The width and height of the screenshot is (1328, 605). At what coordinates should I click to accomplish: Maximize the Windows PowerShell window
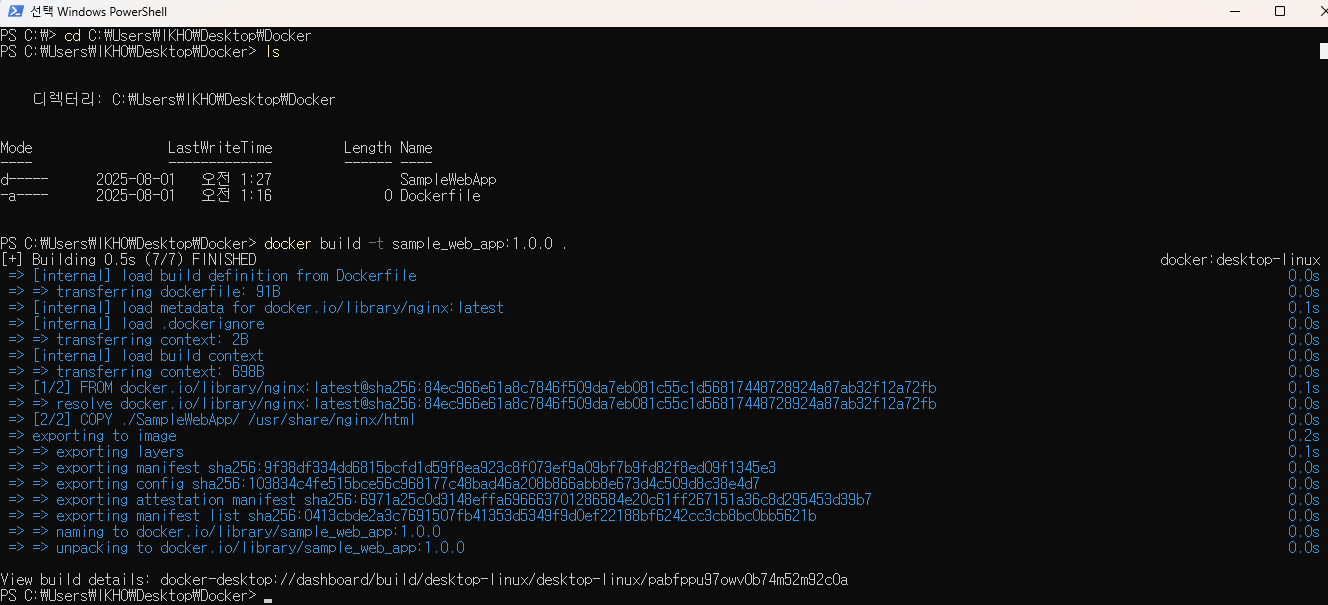click(x=1280, y=12)
